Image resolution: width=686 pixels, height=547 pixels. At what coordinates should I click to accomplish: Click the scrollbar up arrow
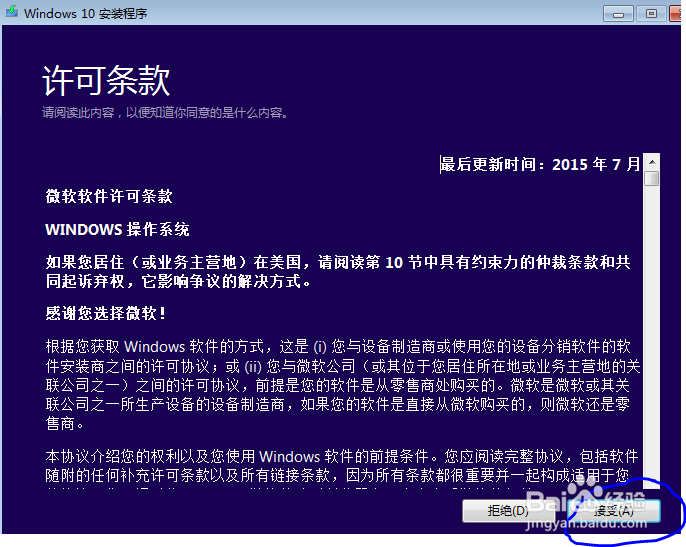(652, 162)
